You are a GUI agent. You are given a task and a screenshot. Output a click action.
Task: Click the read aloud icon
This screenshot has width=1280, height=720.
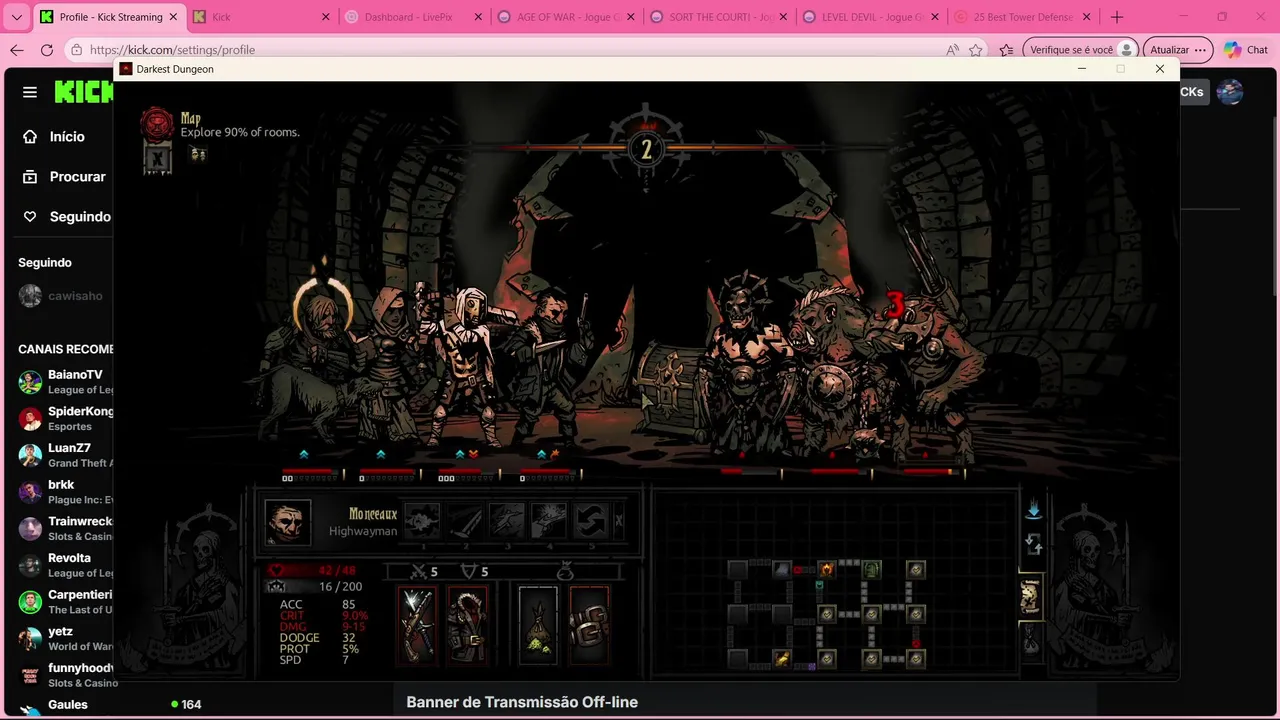click(952, 50)
